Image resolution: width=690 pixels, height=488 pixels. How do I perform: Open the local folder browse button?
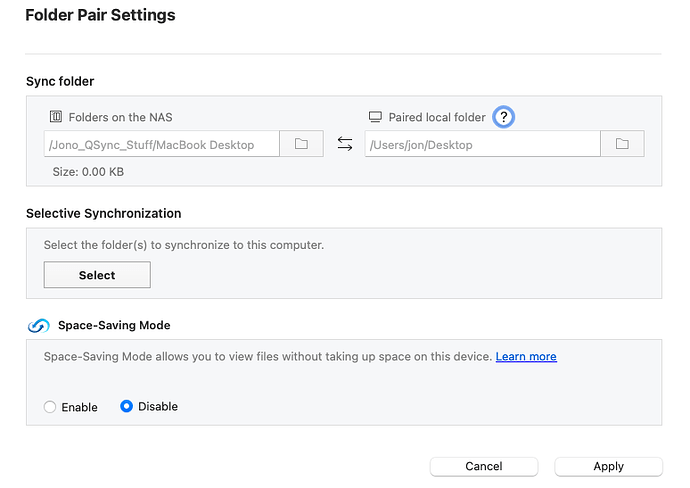pos(622,144)
